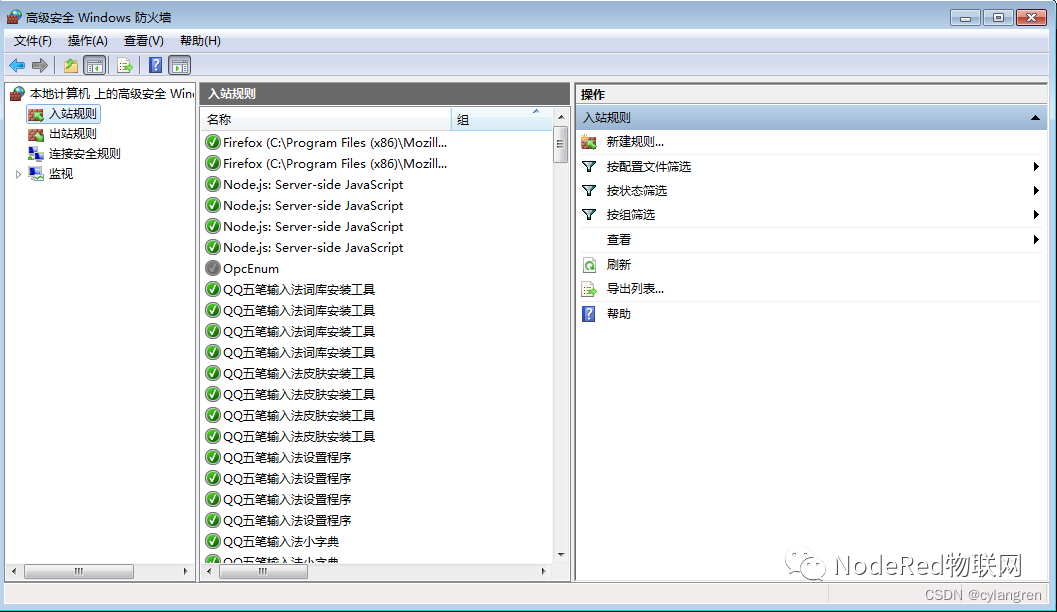Sort rules by the 组 column header
Image resolution: width=1057 pixels, height=612 pixels.
(x=501, y=119)
